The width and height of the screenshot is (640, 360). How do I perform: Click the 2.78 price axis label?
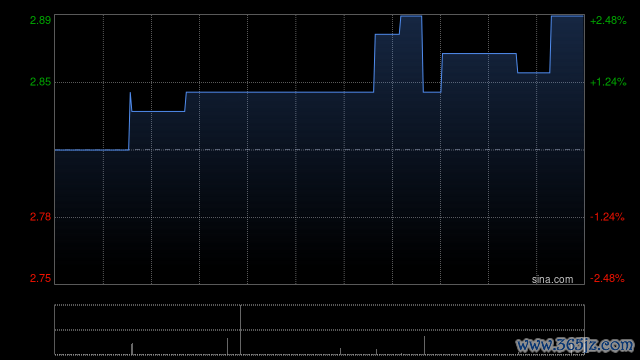click(x=40, y=217)
